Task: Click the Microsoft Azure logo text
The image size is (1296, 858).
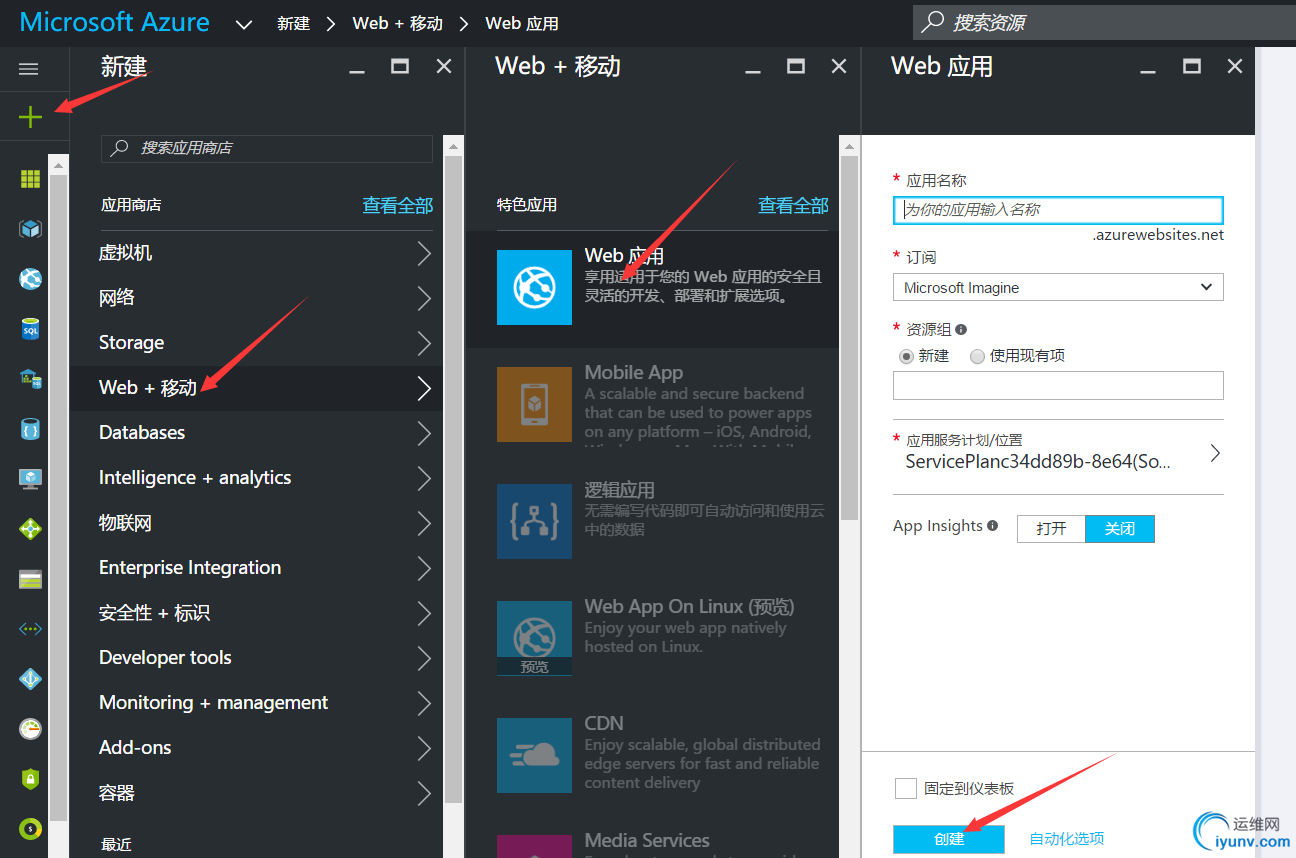Action: click(115, 23)
